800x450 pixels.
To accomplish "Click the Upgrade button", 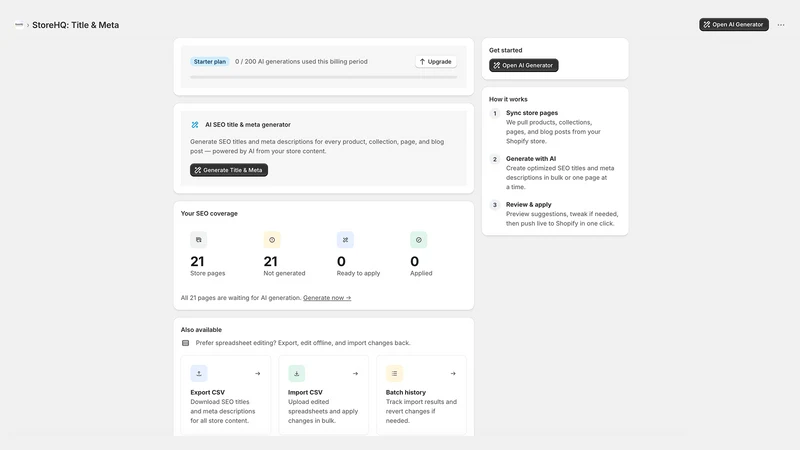I will pos(436,62).
